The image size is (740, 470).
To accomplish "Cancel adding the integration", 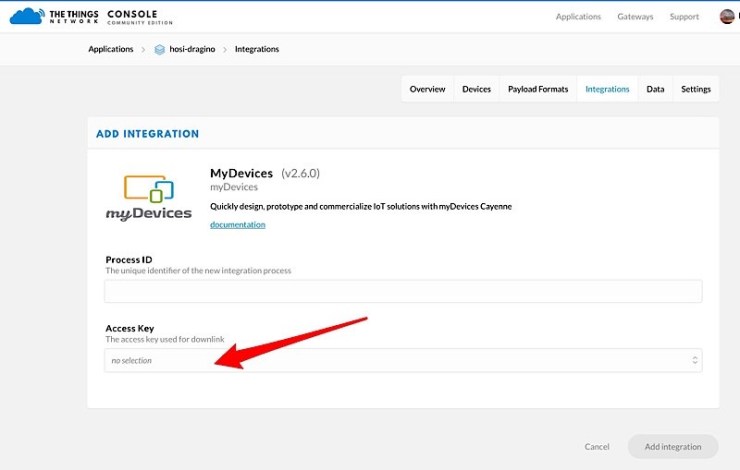I will [x=597, y=446].
